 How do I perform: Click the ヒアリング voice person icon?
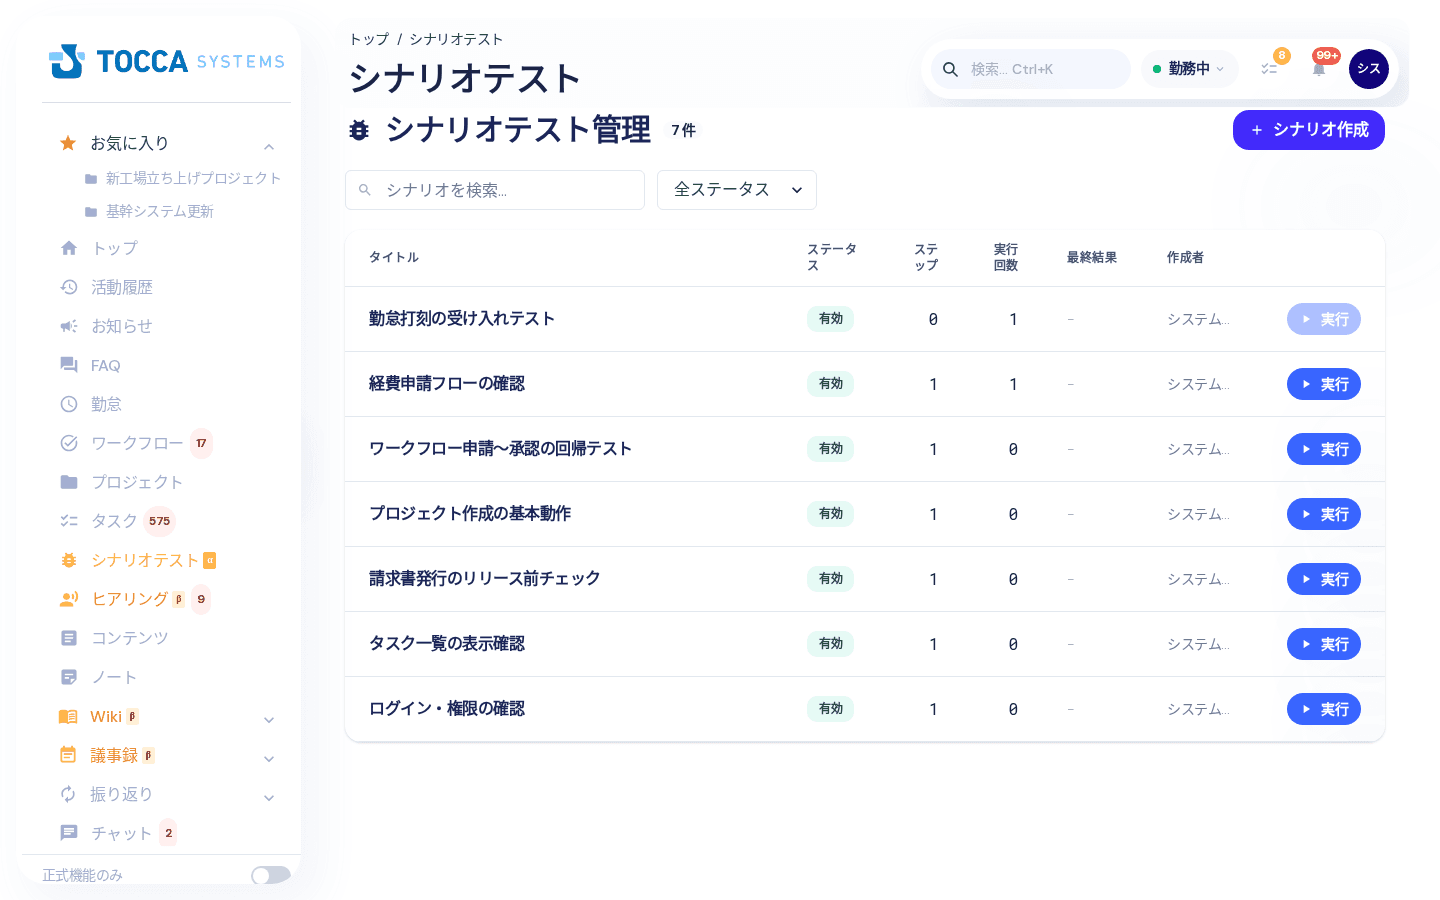[x=69, y=599]
